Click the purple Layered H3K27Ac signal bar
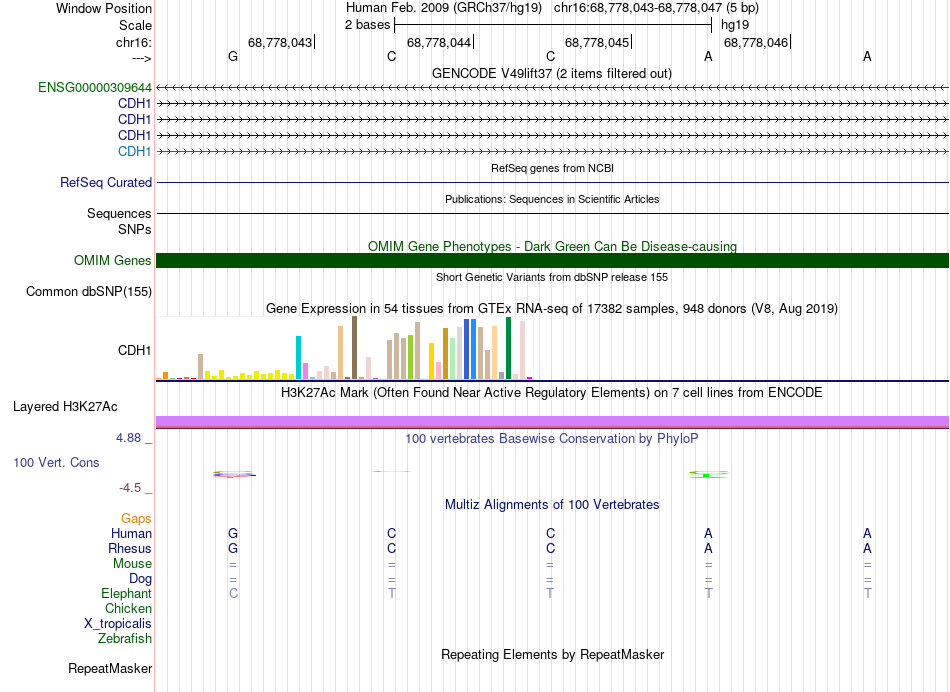 point(552,422)
